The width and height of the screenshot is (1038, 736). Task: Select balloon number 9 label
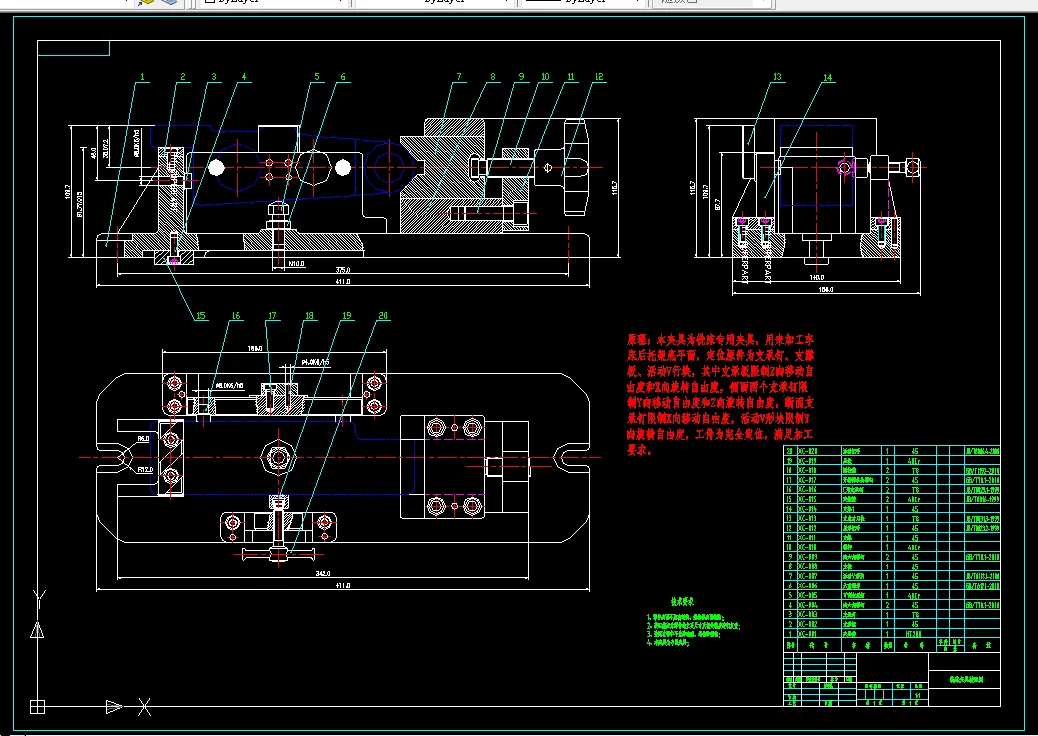pos(521,77)
